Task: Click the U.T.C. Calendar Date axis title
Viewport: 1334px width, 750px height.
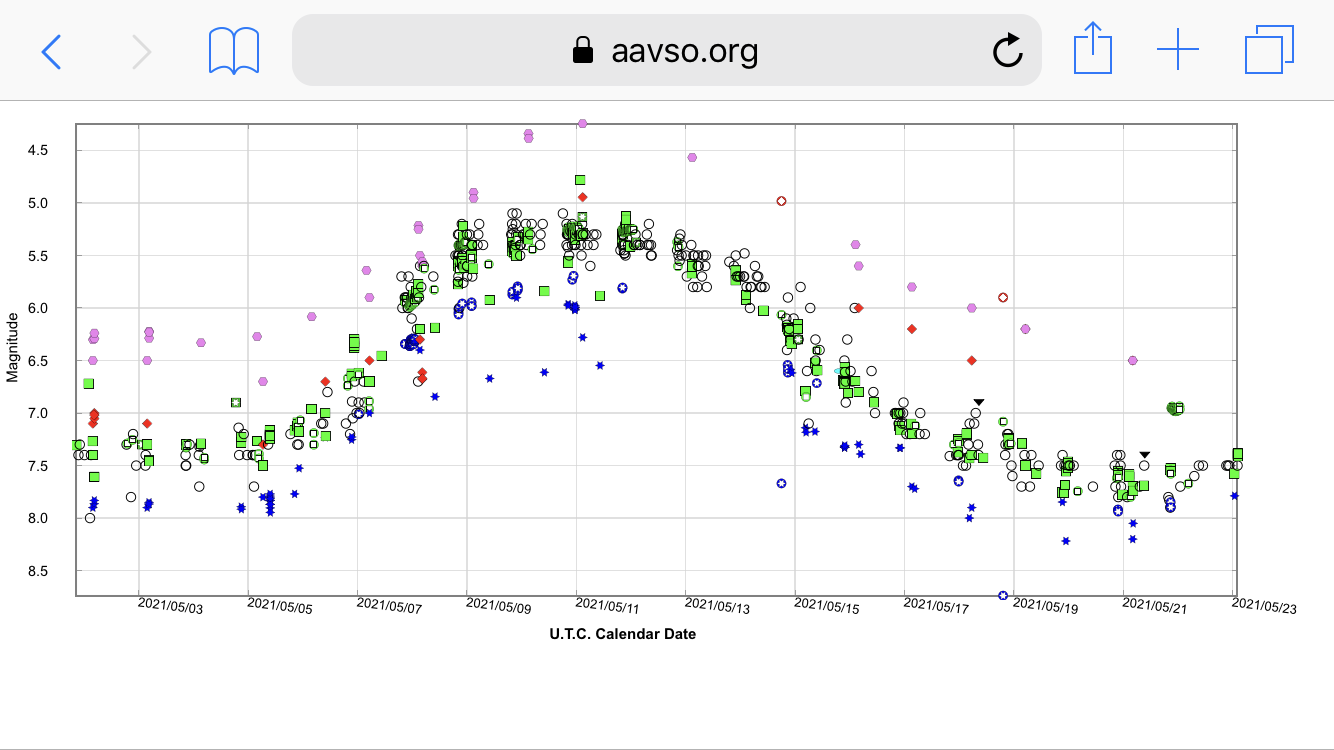Action: pos(623,634)
